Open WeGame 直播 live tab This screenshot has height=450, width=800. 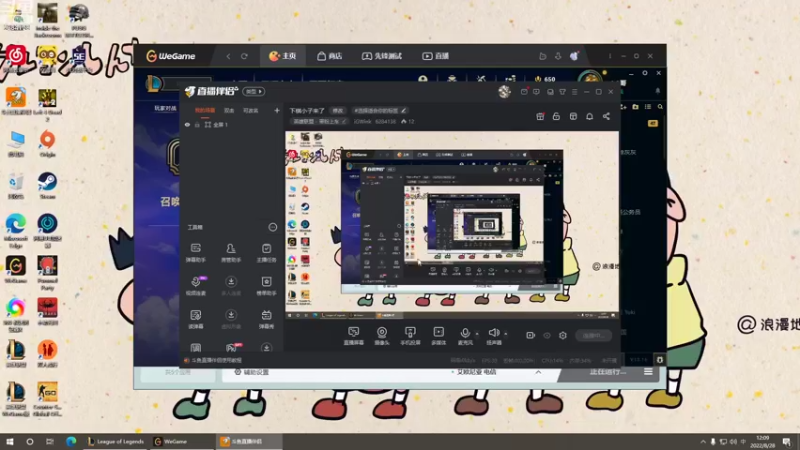pyautogui.click(x=436, y=56)
